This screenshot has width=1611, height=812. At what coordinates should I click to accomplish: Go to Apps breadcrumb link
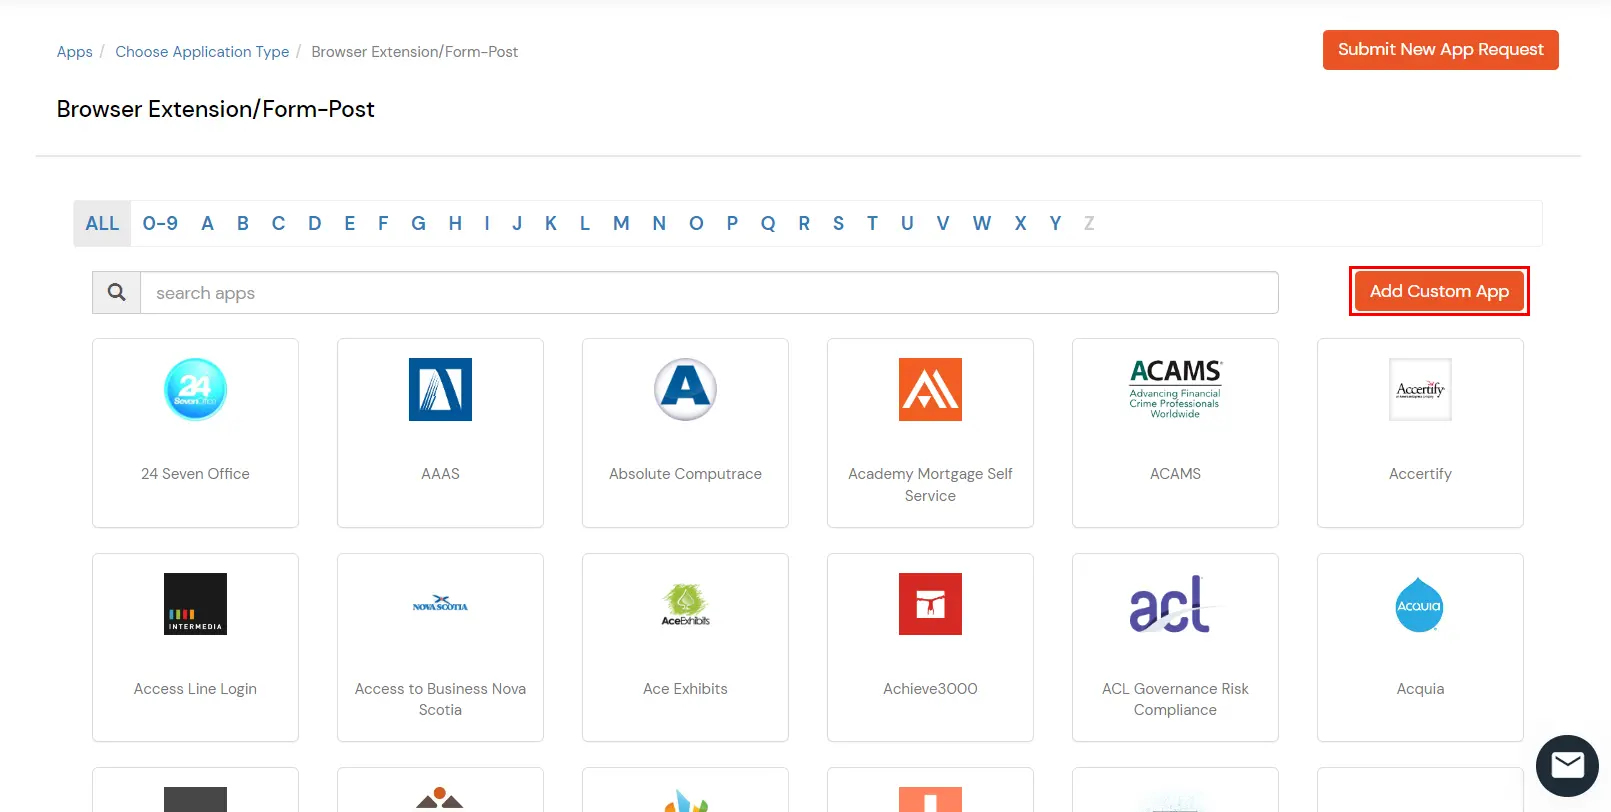(75, 52)
